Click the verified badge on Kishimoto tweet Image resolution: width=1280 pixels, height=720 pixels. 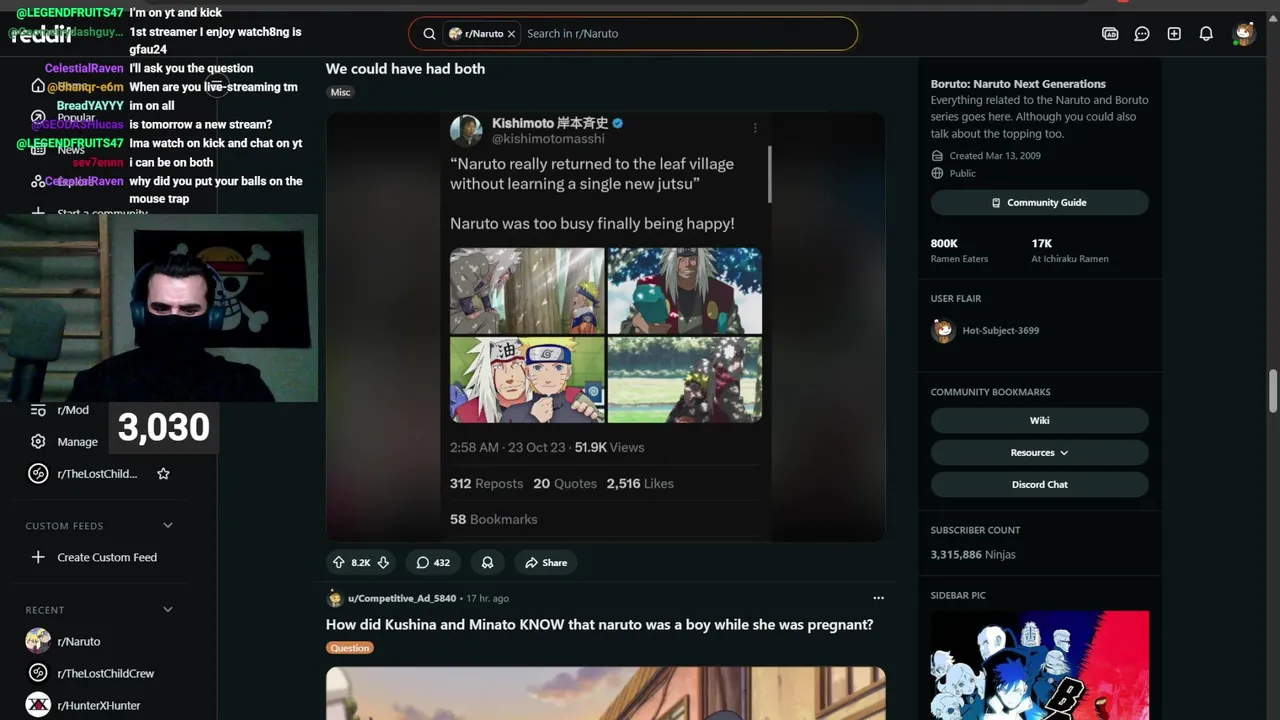pos(617,124)
